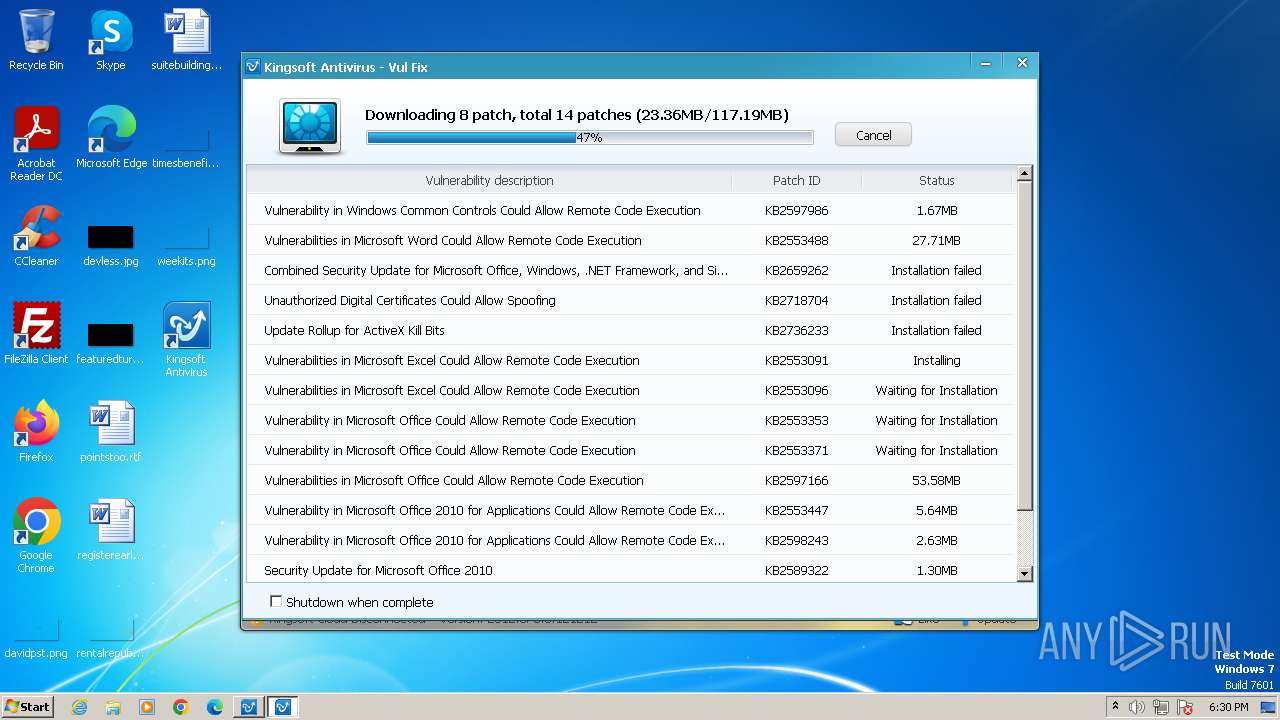Open Chrome from the taskbar
The width and height of the screenshot is (1280, 720).
(181, 707)
